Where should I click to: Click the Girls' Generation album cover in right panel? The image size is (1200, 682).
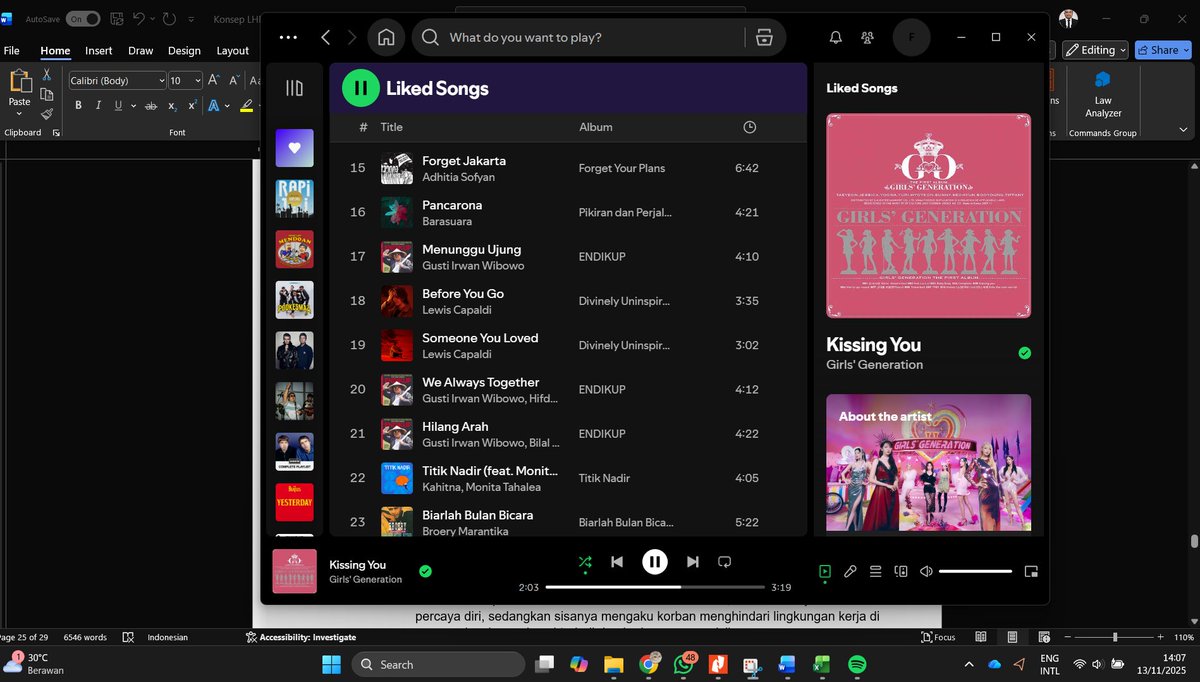(x=928, y=215)
